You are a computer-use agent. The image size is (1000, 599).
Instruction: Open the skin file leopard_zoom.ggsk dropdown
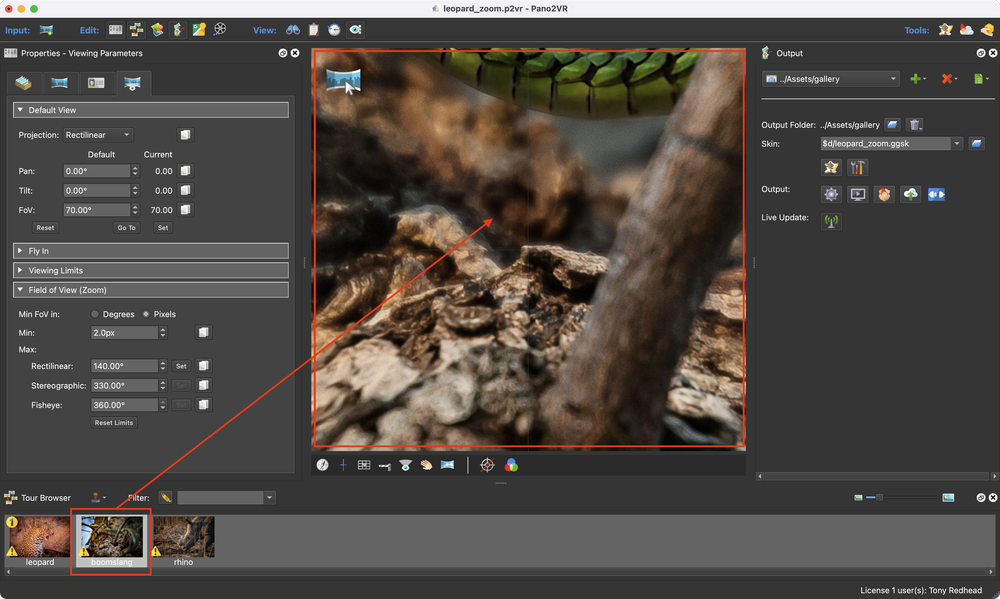coord(957,144)
